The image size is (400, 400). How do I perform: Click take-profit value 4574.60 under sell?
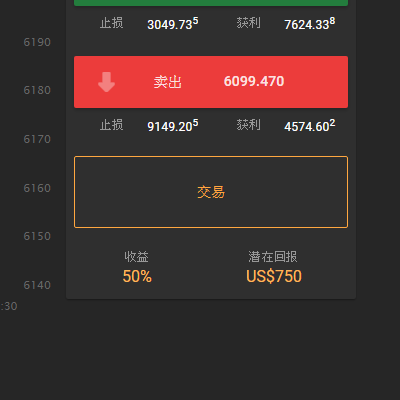coord(310,126)
